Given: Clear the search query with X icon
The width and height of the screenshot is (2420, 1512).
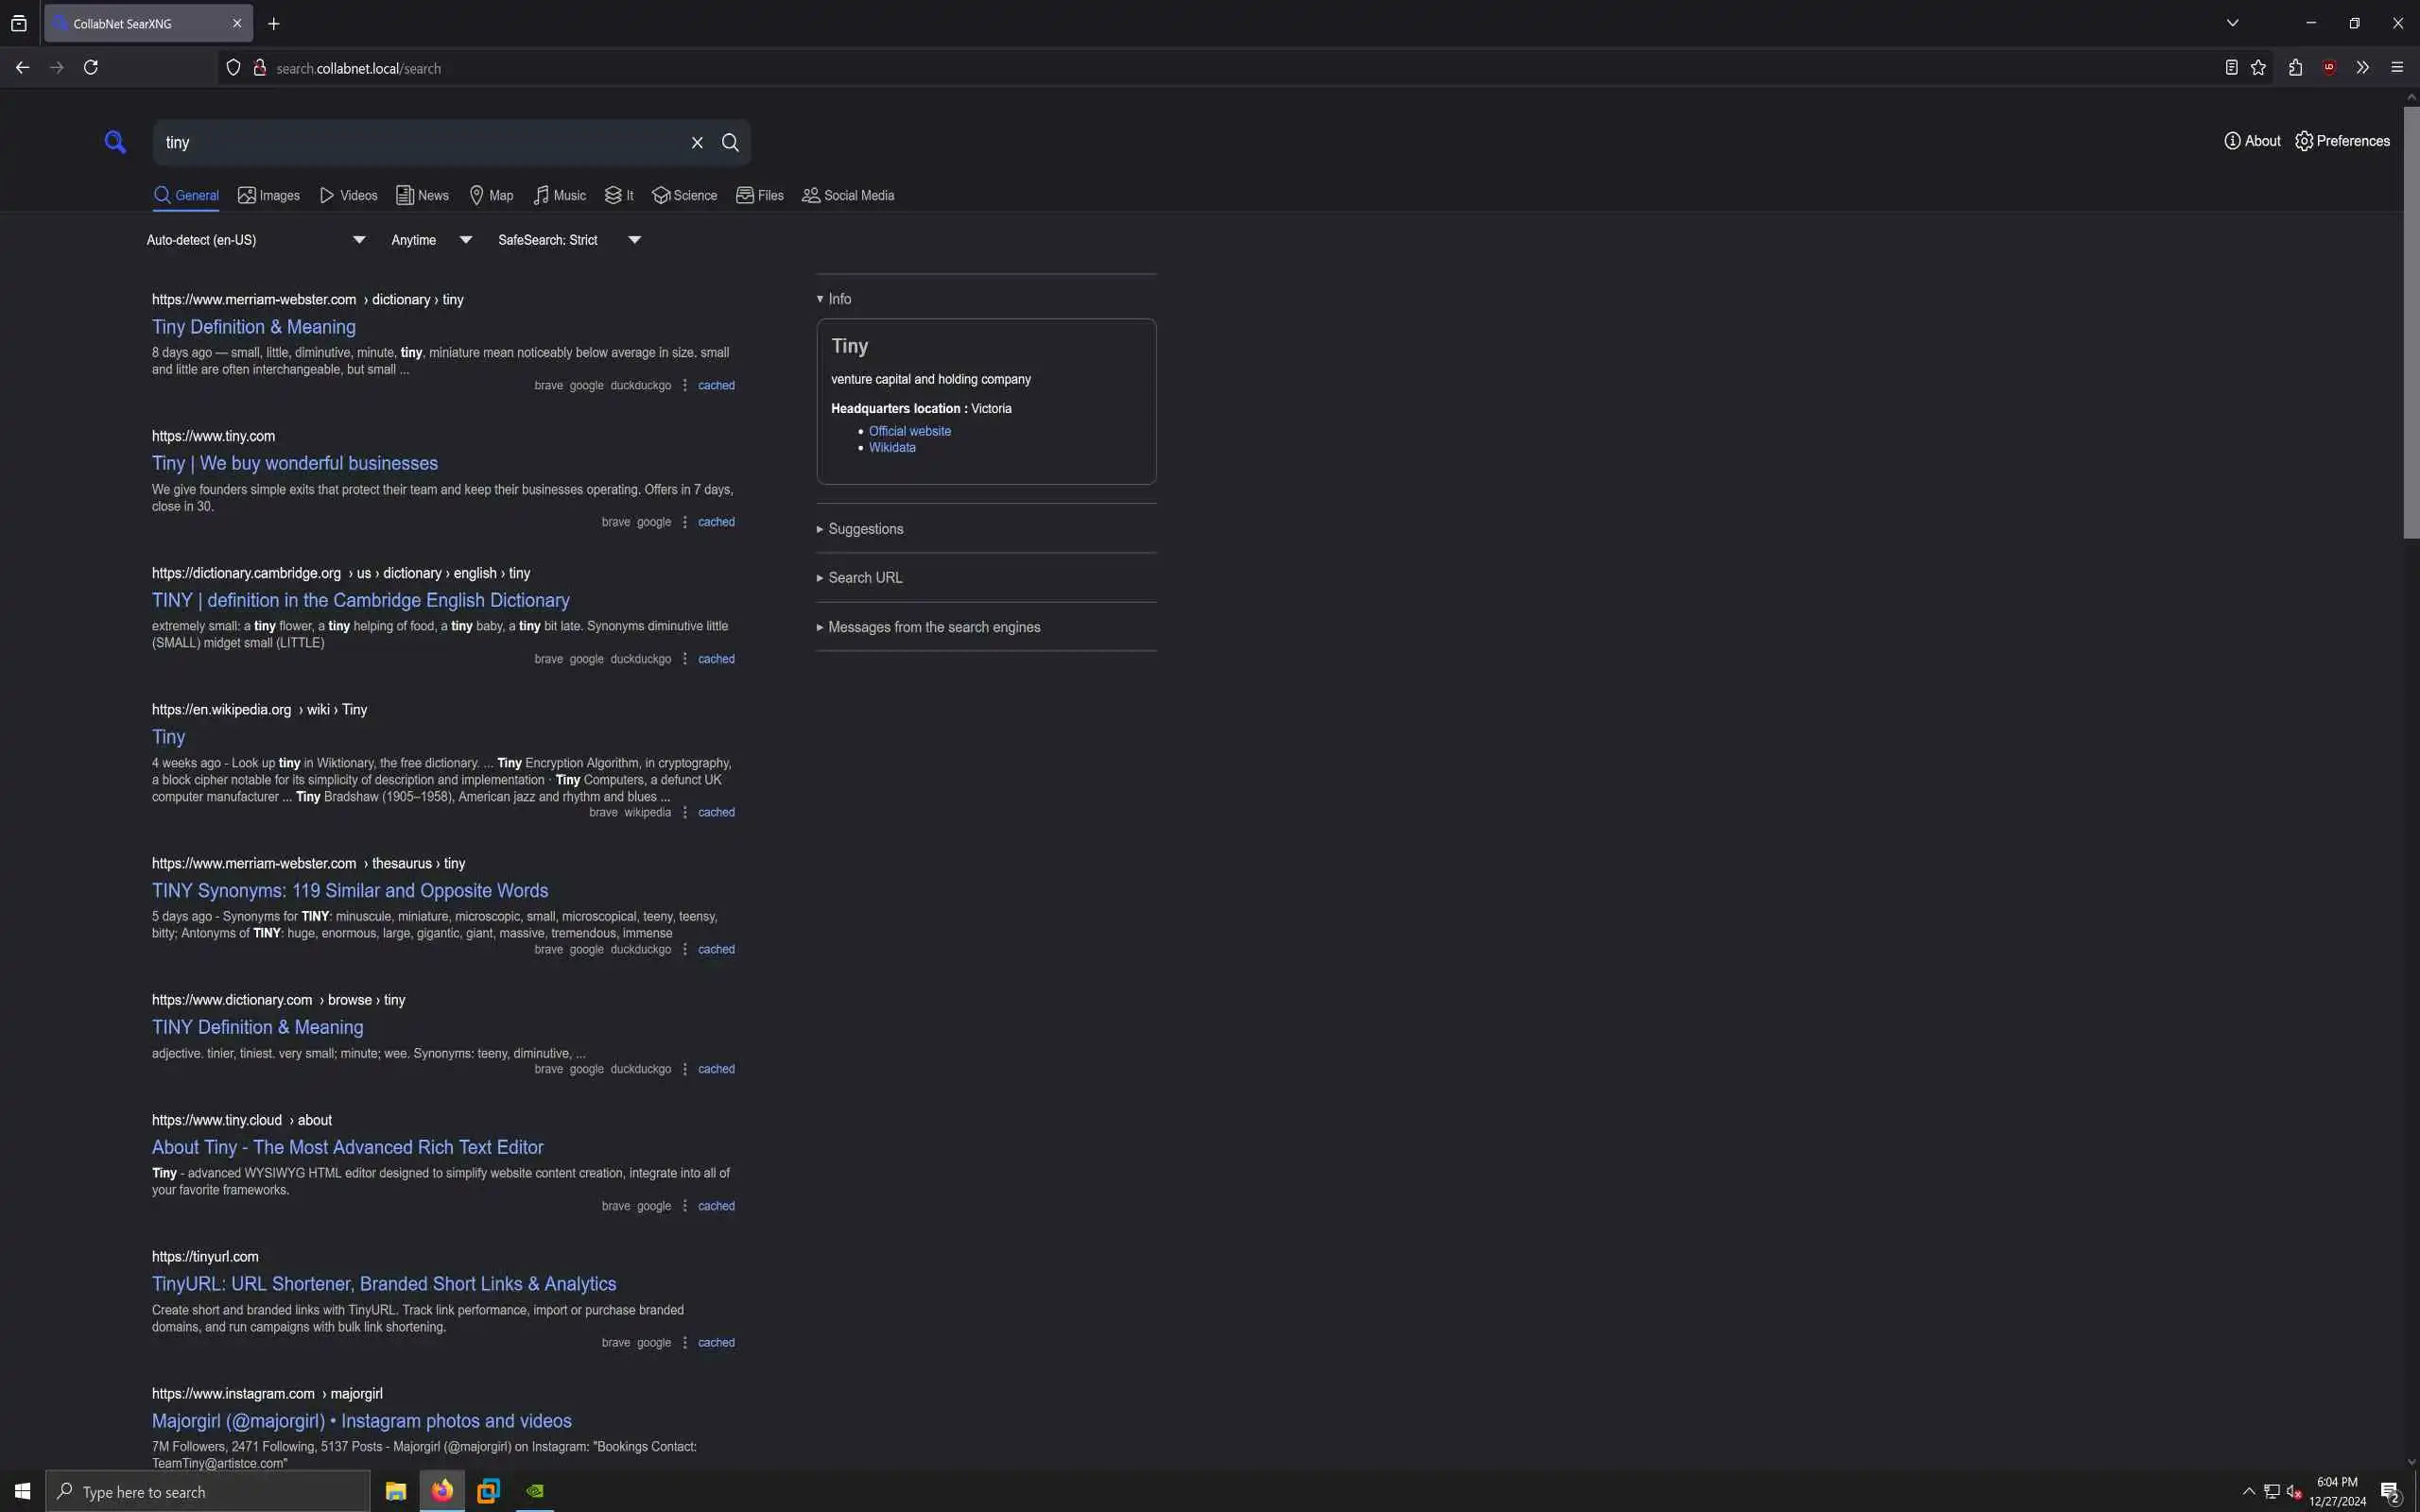Looking at the screenshot, I should coord(697,143).
